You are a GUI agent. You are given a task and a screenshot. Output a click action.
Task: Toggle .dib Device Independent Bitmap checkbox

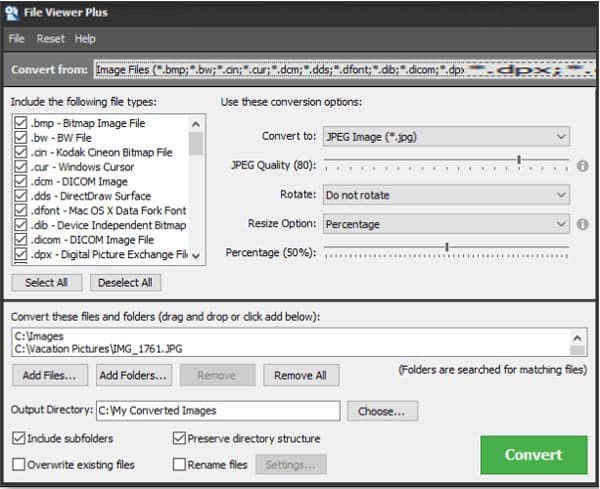21,225
